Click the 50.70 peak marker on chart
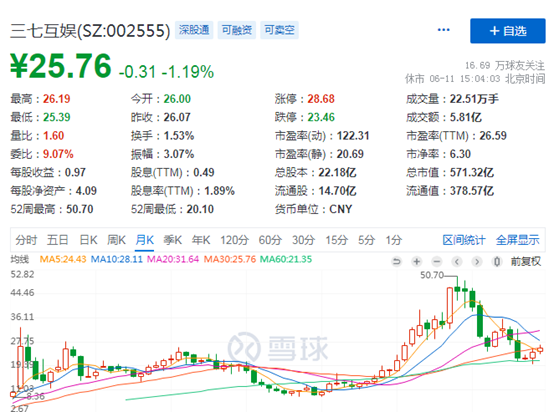Image resolution: width=554 pixels, height=412 pixels. point(432,275)
